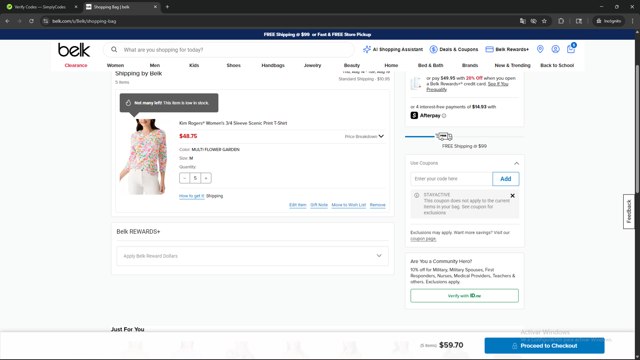Collapse the Use Coupons section

click(516, 163)
